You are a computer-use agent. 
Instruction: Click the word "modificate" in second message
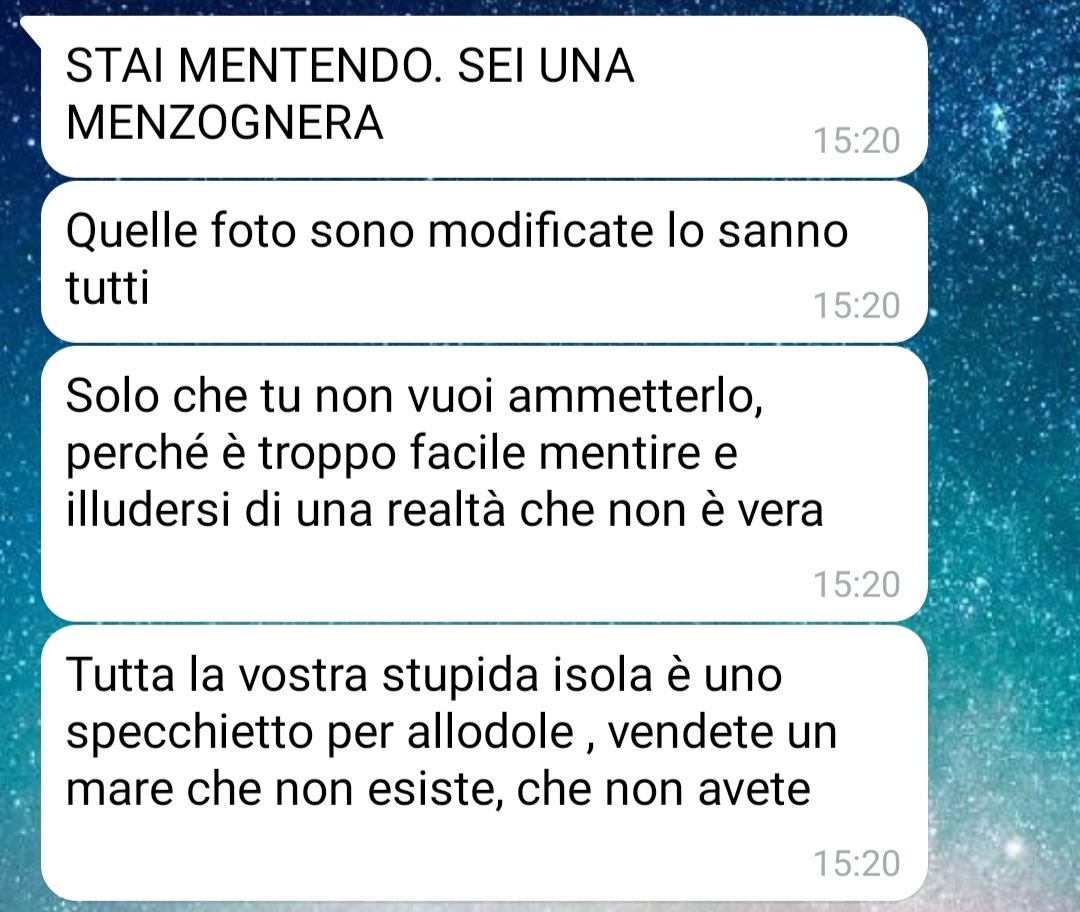(x=540, y=230)
